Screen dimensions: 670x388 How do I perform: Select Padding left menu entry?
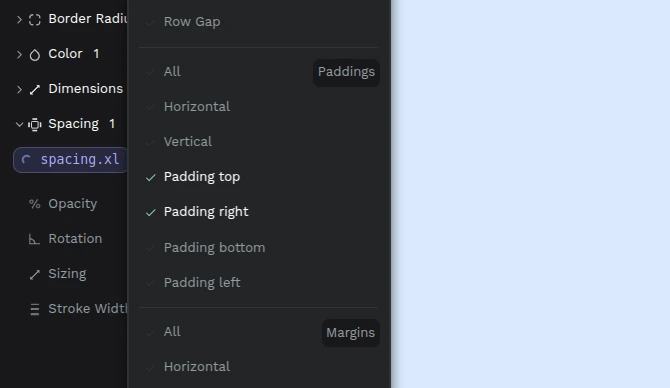(x=258, y=282)
